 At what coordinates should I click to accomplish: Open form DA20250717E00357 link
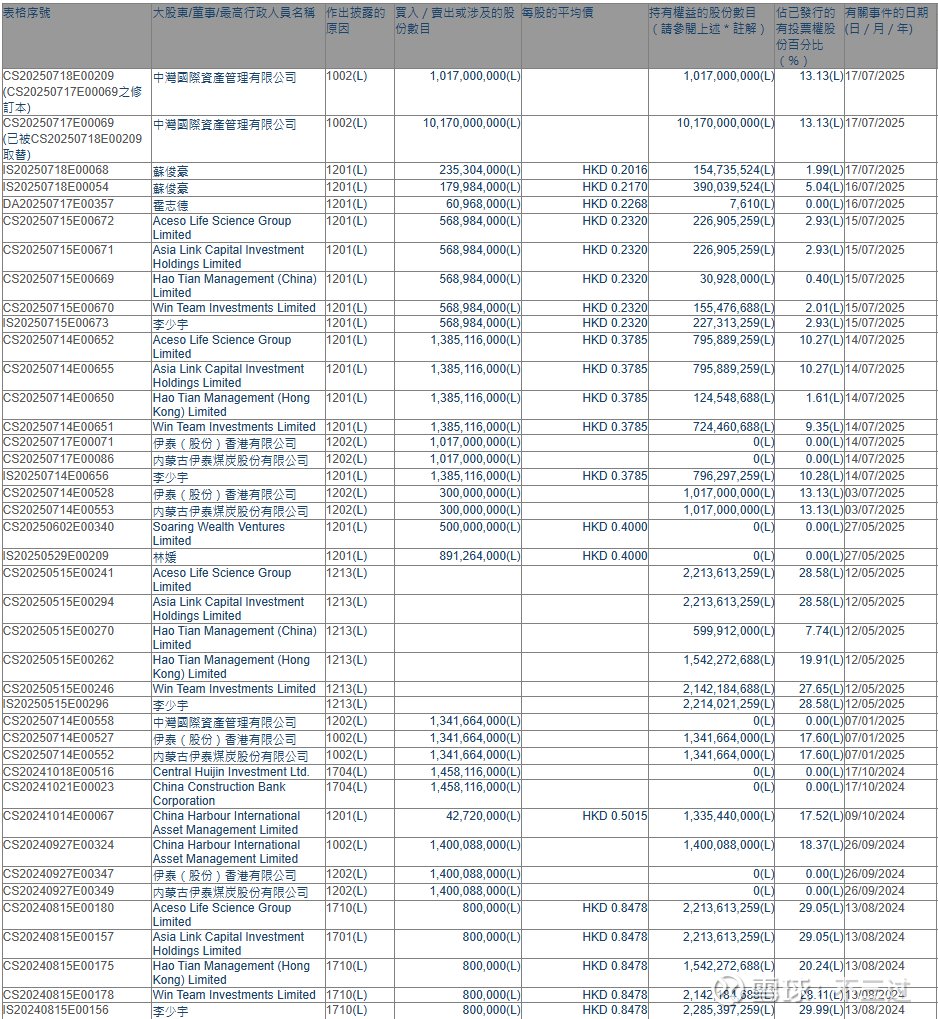point(59,204)
